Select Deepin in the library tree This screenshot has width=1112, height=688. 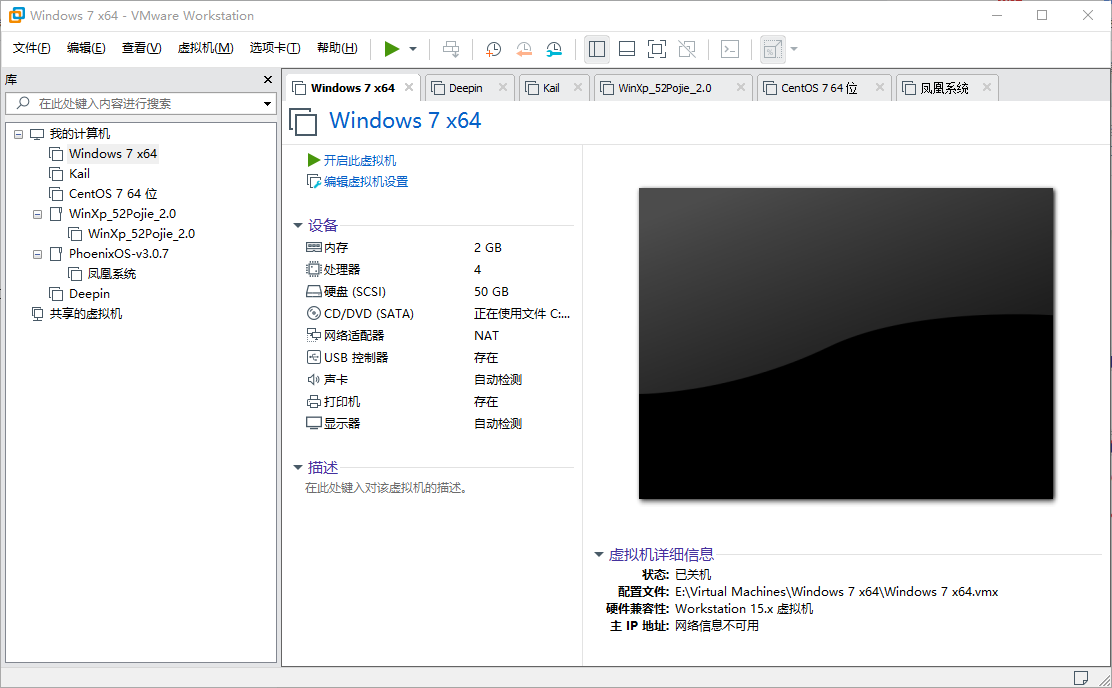pyautogui.click(x=89, y=294)
